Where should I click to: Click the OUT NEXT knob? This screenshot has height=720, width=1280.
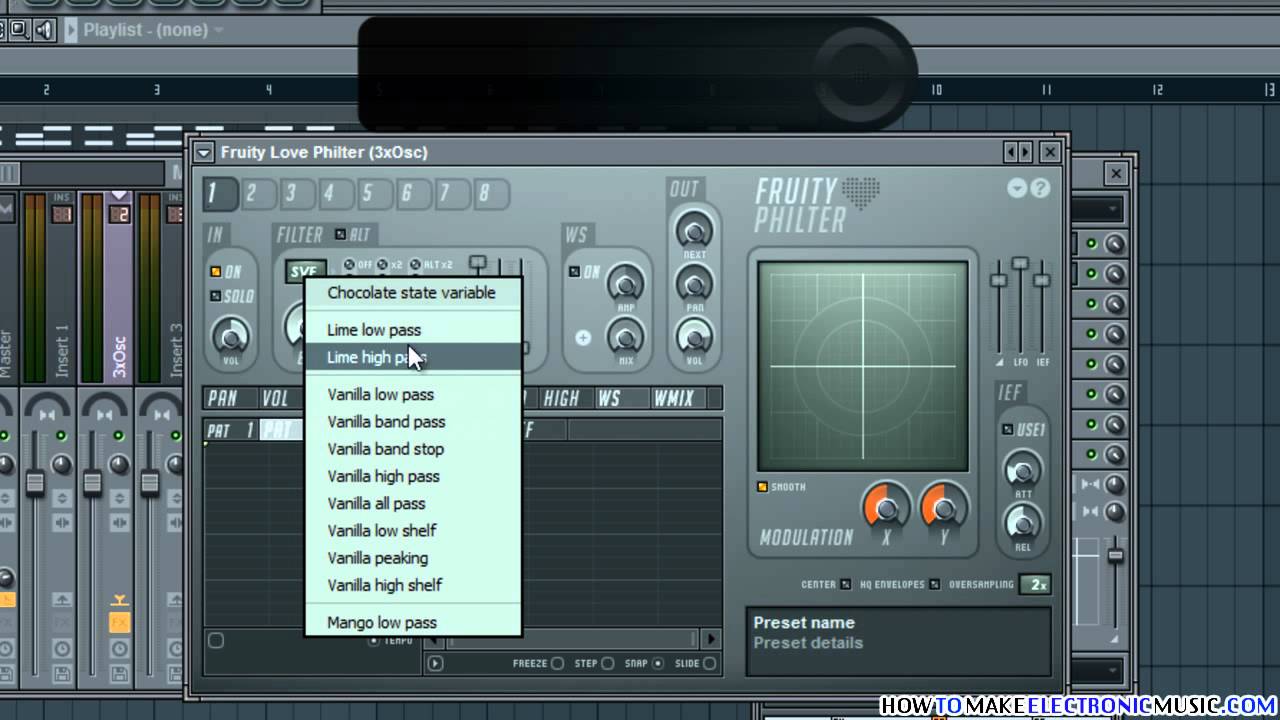pyautogui.click(x=694, y=231)
